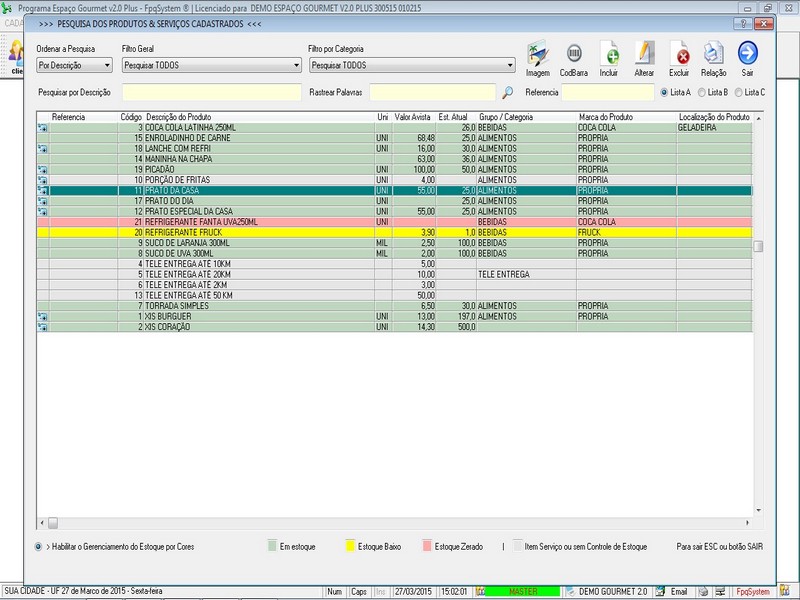800x600 pixels.
Task: Click the green Em estoque color swatch
Action: [272, 546]
